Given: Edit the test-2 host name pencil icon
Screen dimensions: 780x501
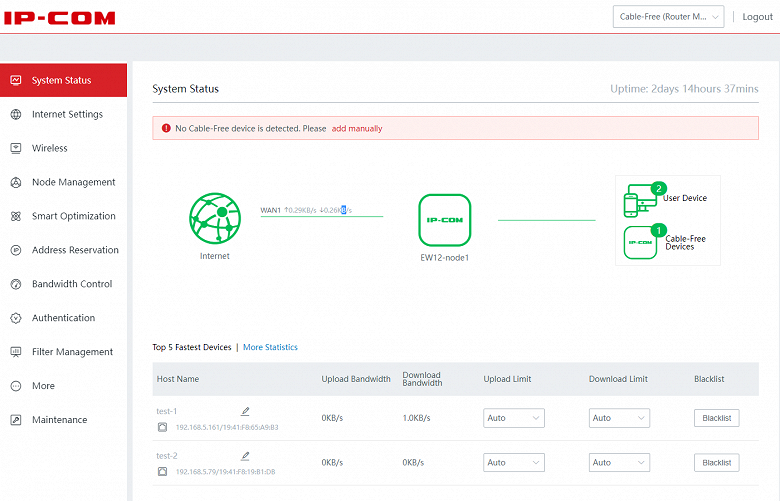Looking at the screenshot, I should (245, 456).
